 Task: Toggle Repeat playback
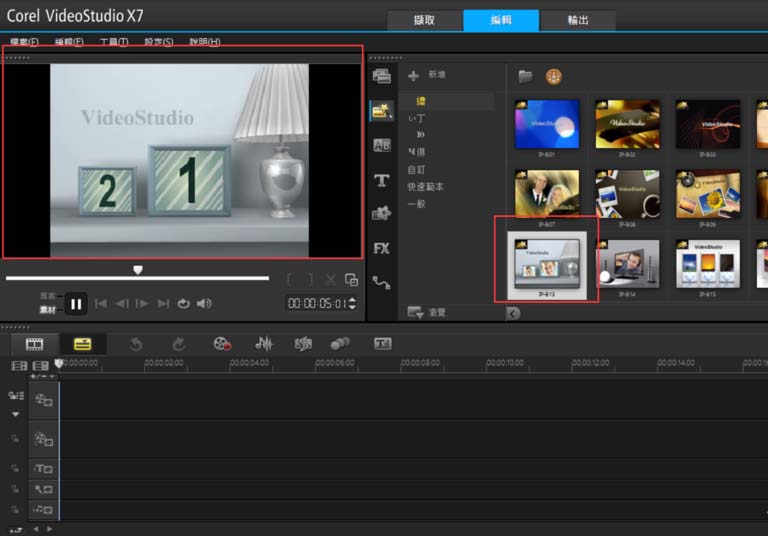point(183,304)
